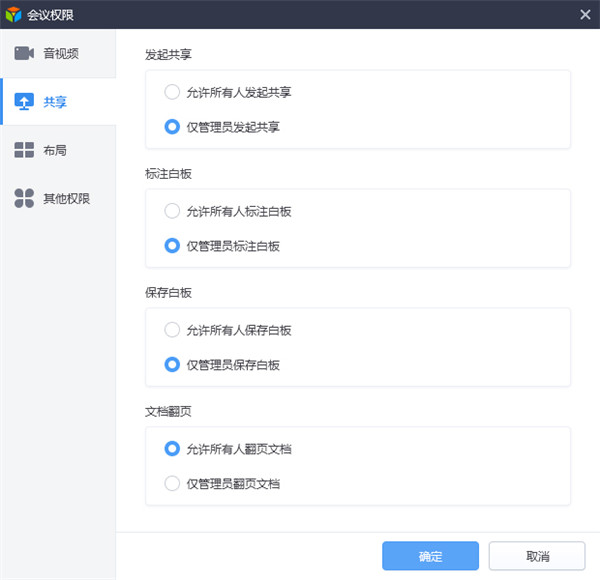This screenshot has height=580, width=600.
Task: Select 允许所有人保存白板 radio button
Action: [x=172, y=330]
